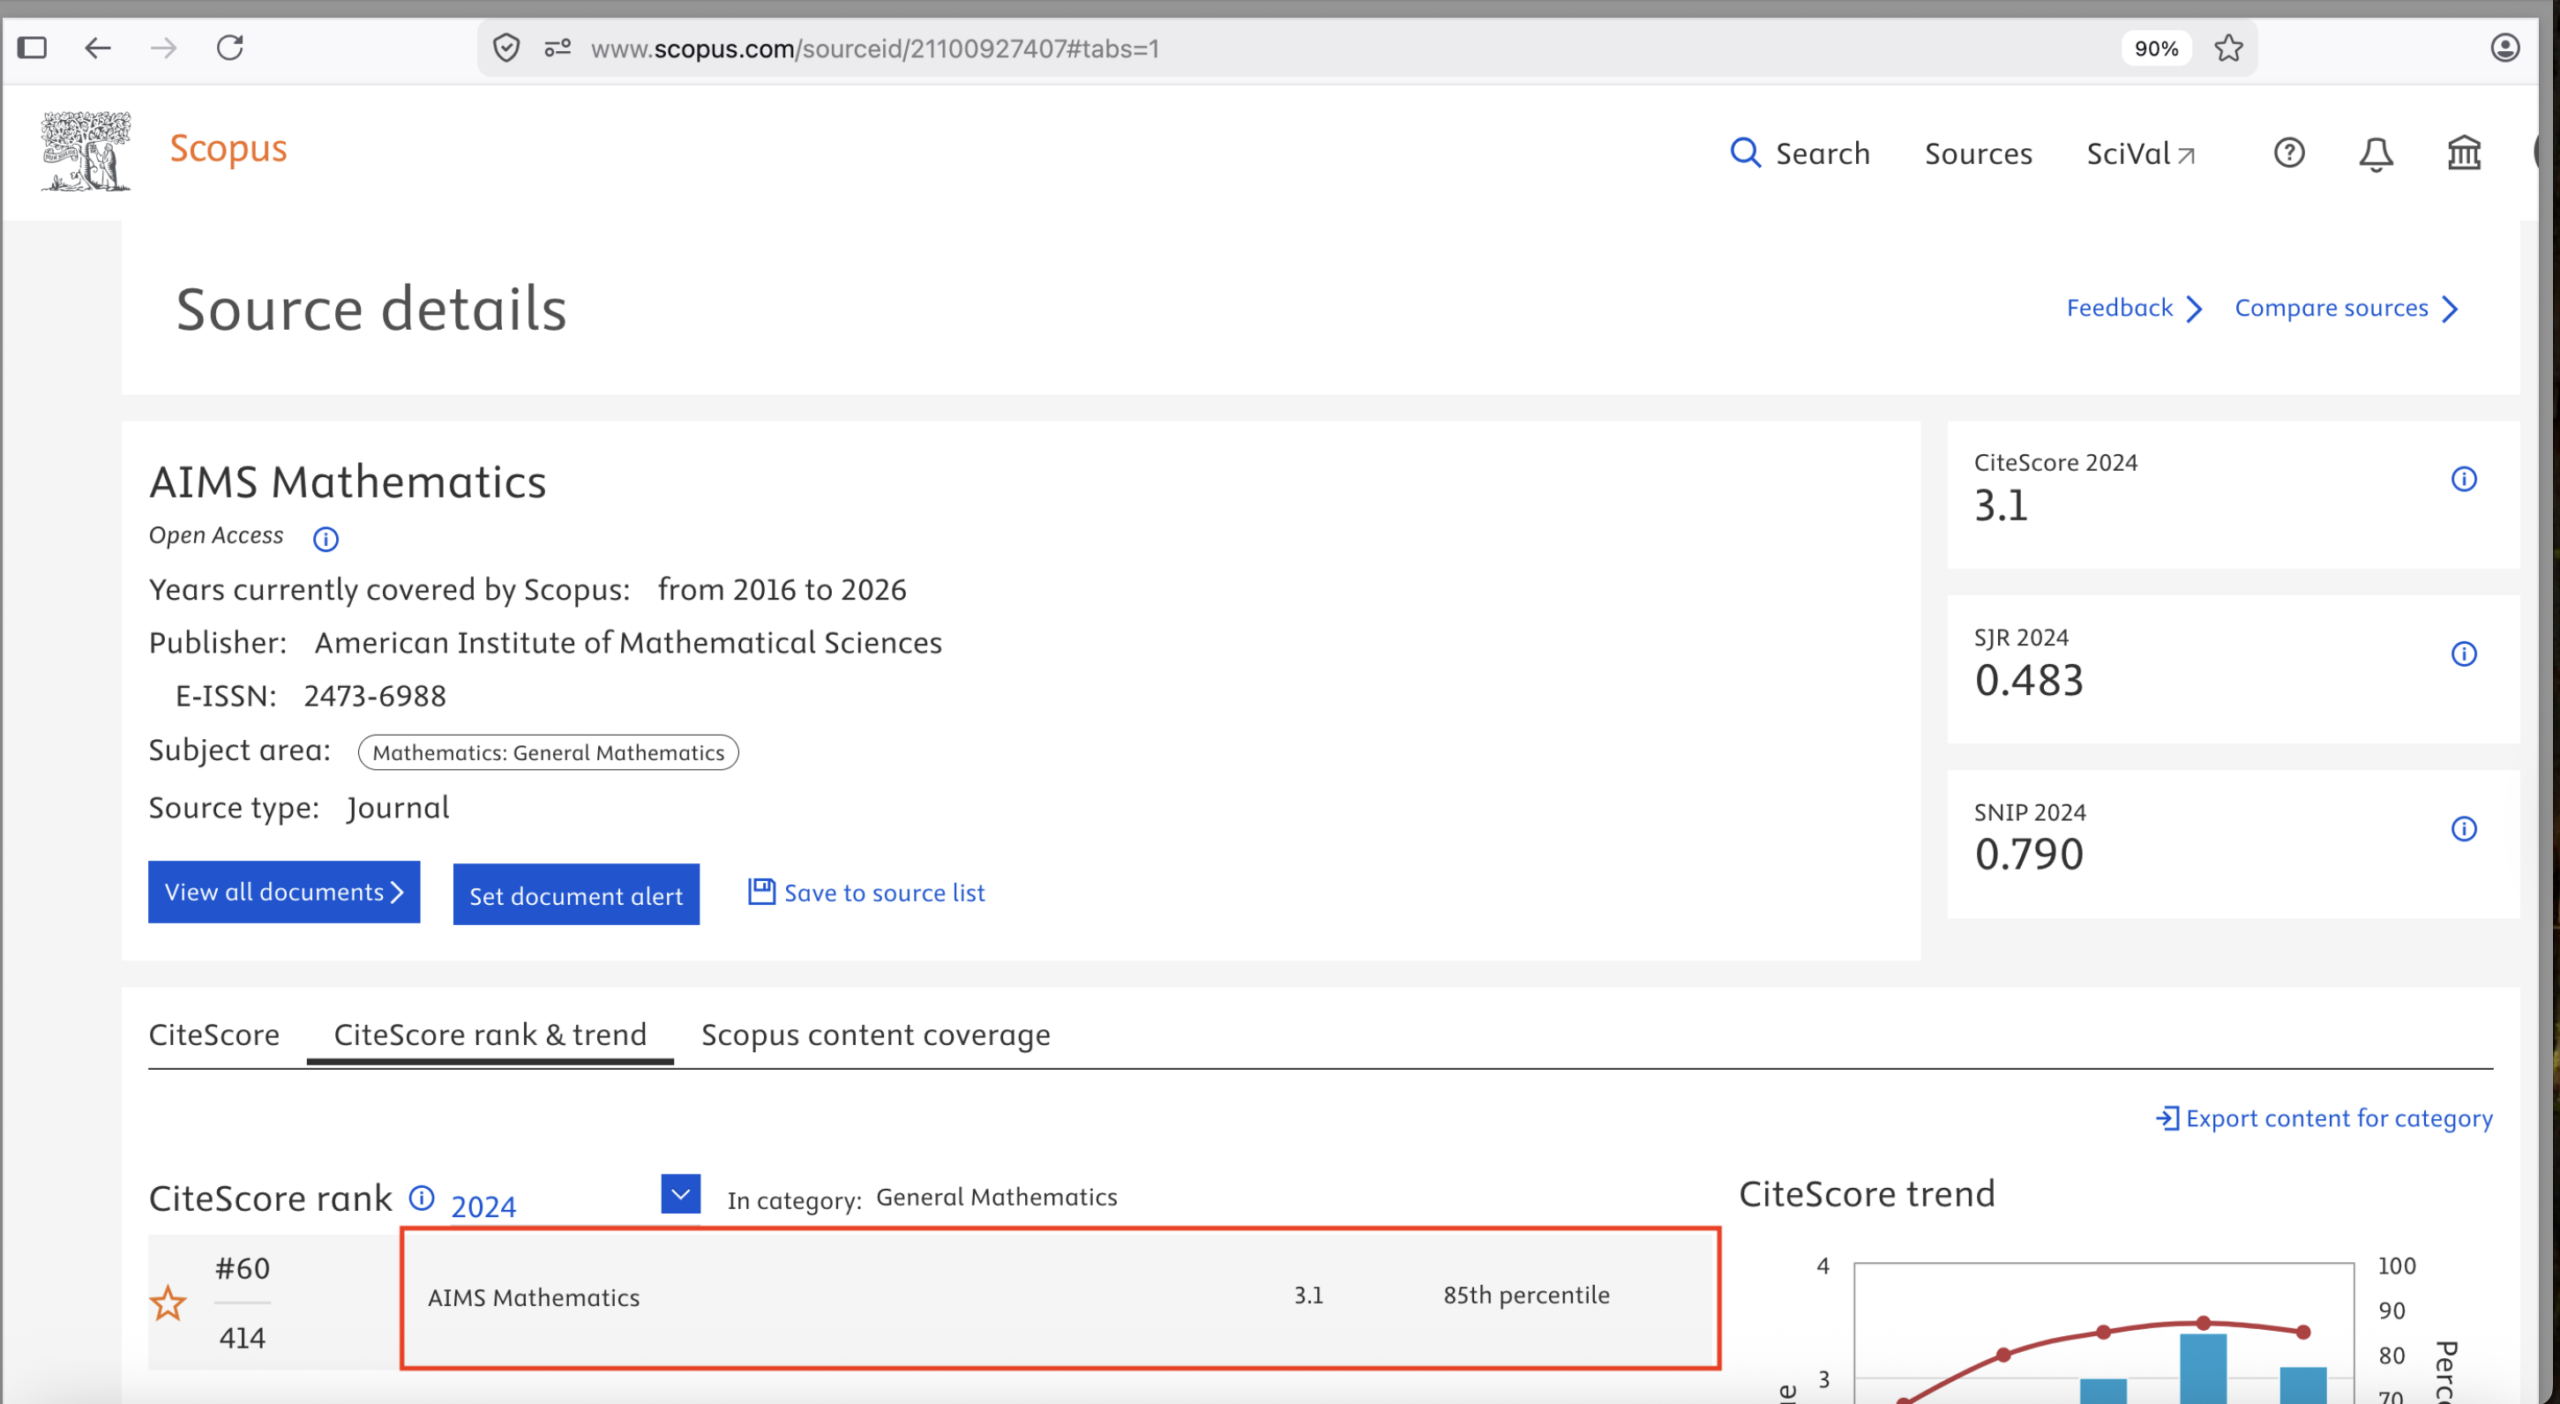The image size is (2560, 1404).
Task: Reload the Scopus page
Action: click(x=230, y=48)
